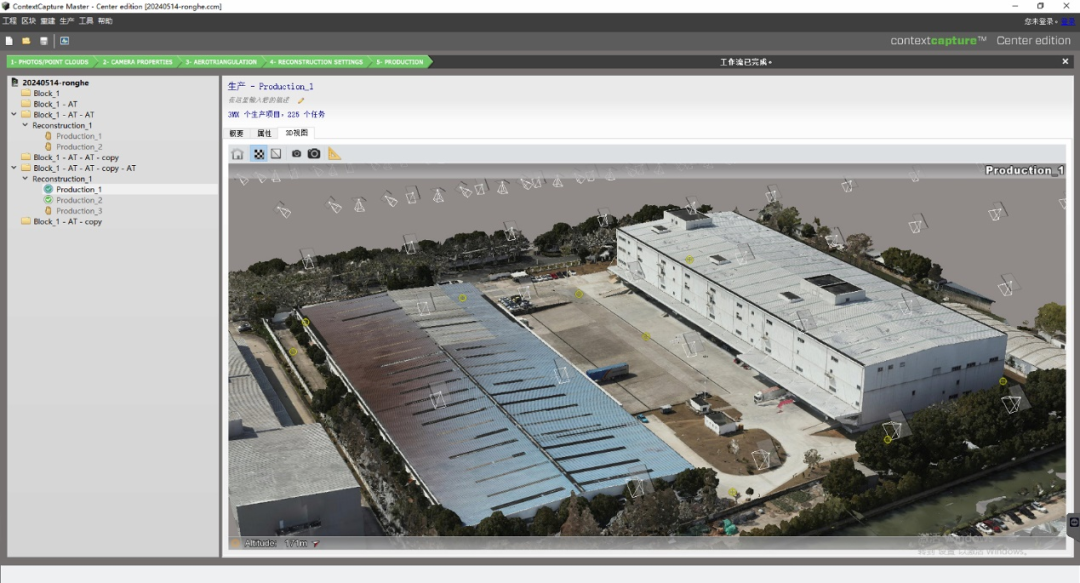Switch to the 概要 tab

tap(236, 133)
